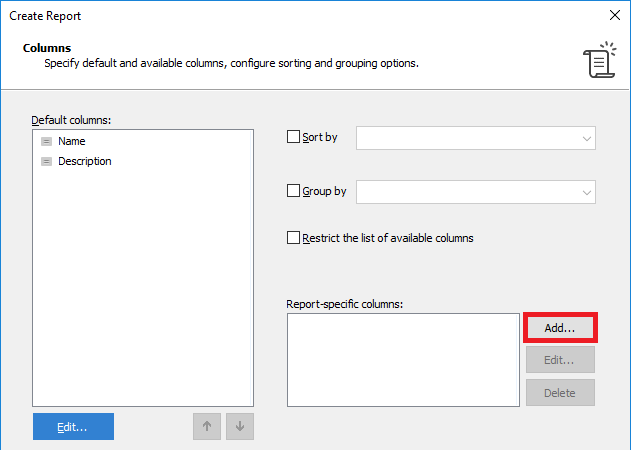Screen dimensions: 631x450
Task: Check Restrict the list of available columns
Action: [294, 238]
